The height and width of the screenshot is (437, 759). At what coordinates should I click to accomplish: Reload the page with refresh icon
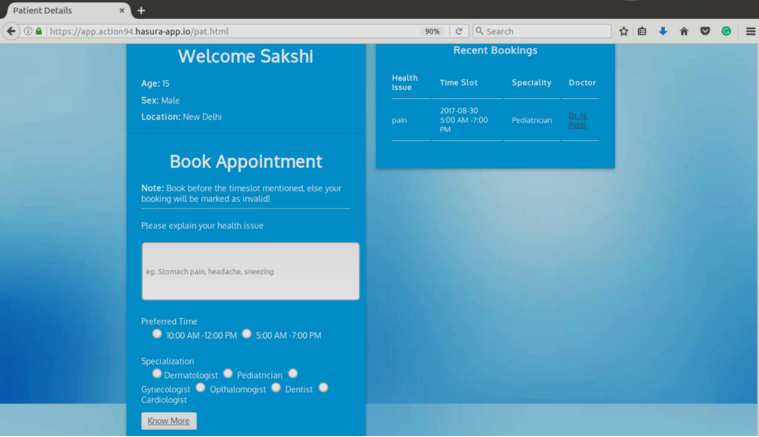(458, 31)
